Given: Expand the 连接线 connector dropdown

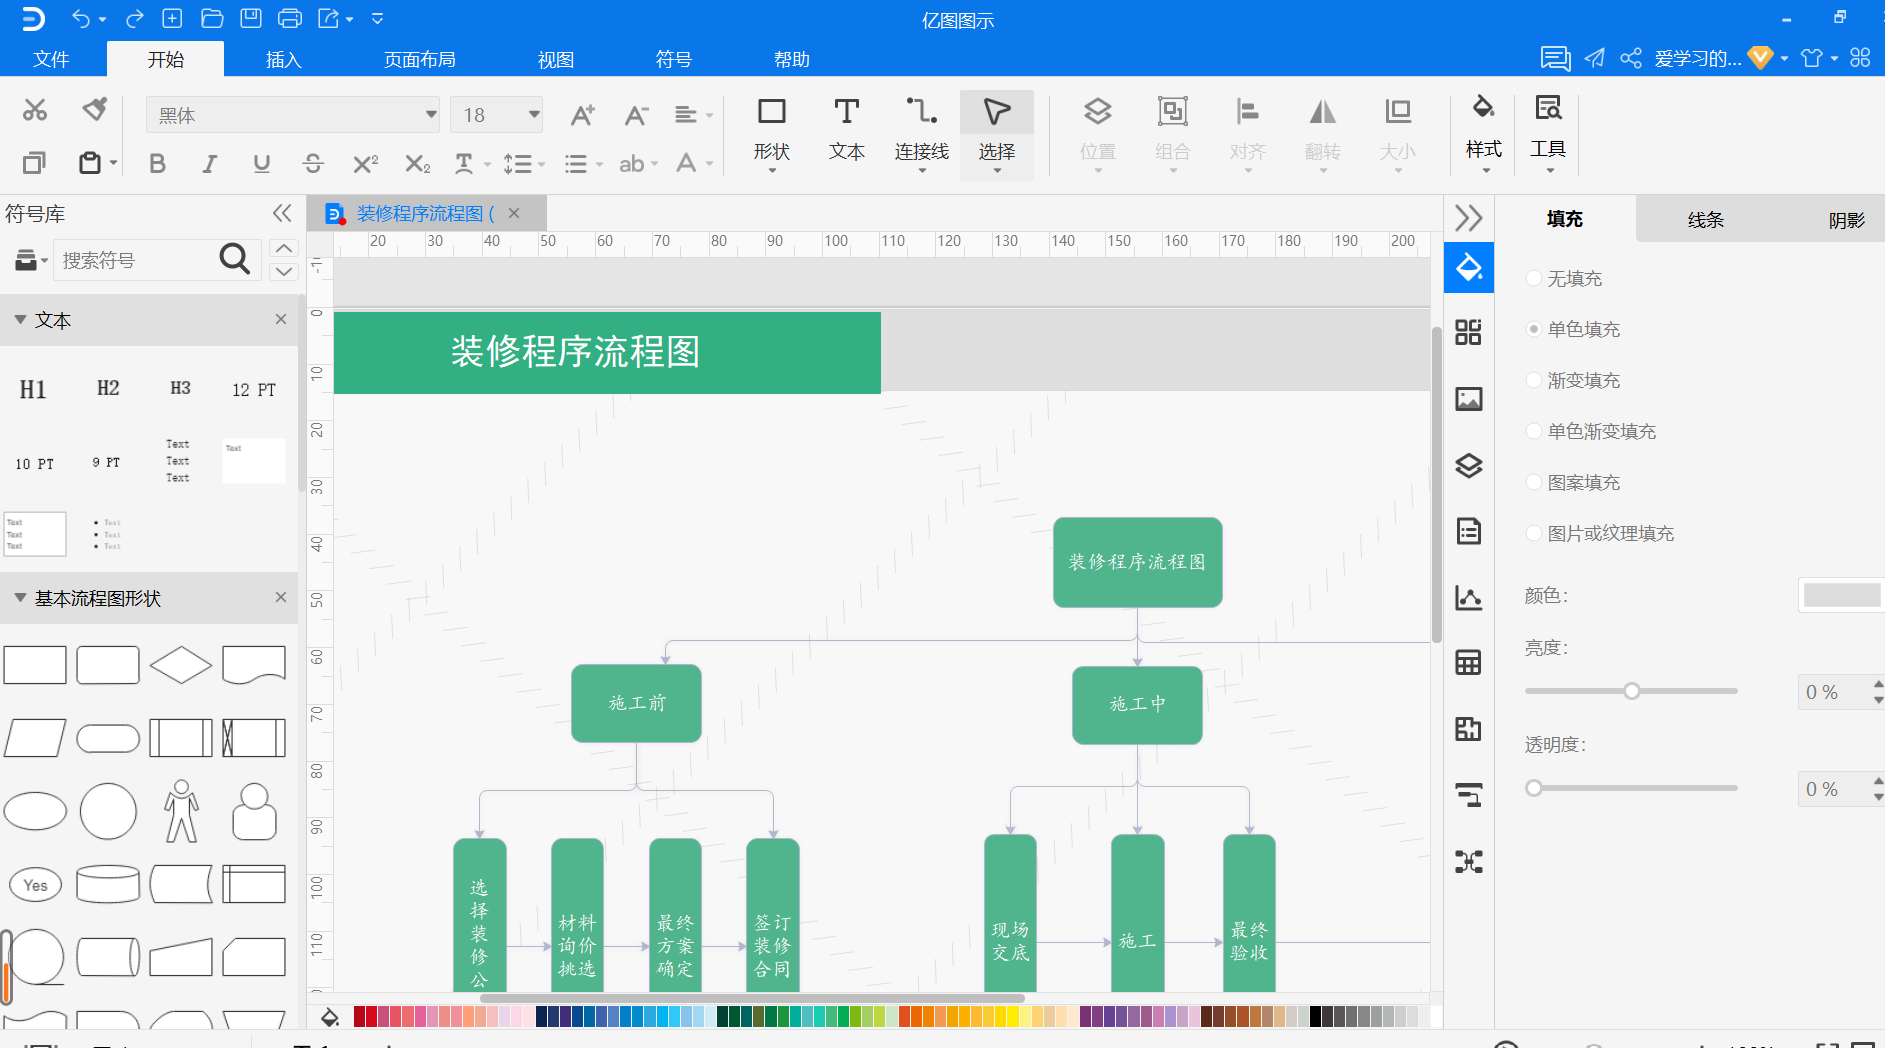Looking at the screenshot, I should pyautogui.click(x=921, y=171).
